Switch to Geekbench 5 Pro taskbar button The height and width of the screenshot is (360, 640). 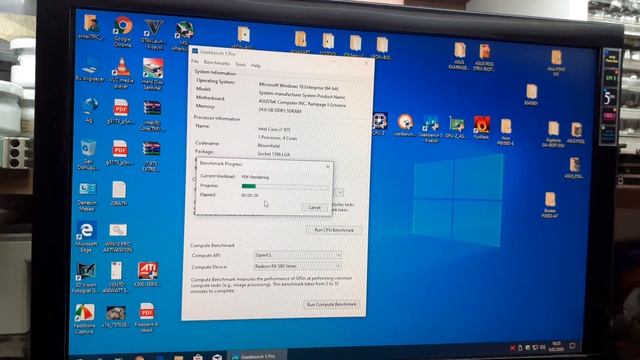257,355
